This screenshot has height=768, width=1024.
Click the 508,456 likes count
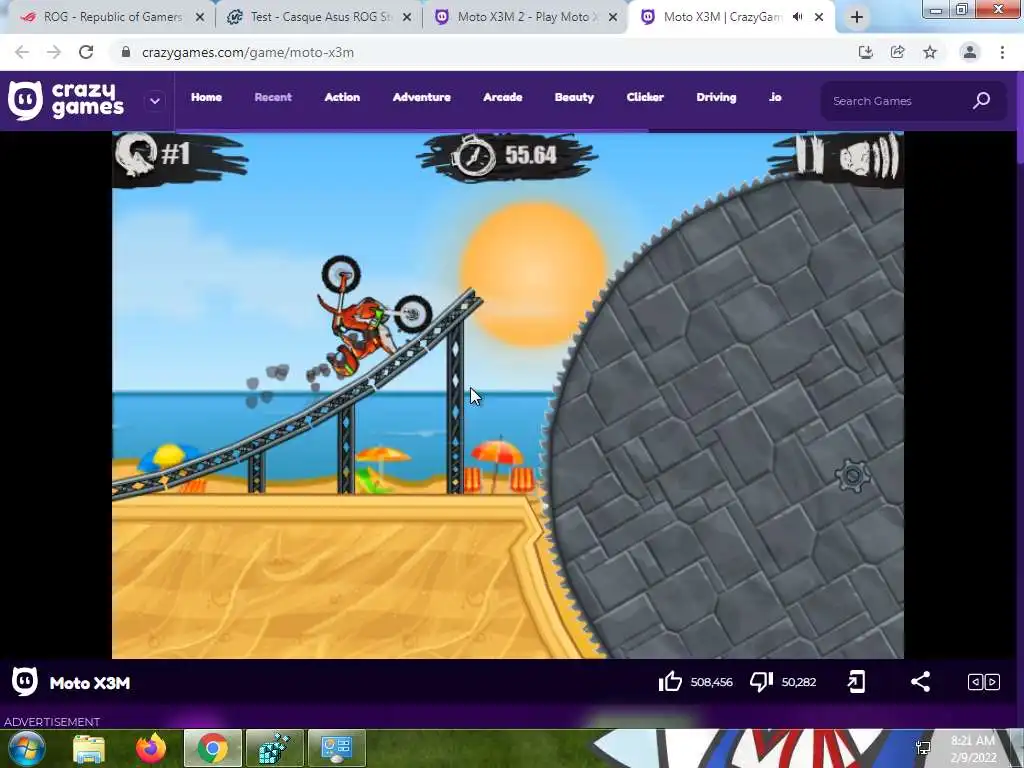pyautogui.click(x=711, y=682)
